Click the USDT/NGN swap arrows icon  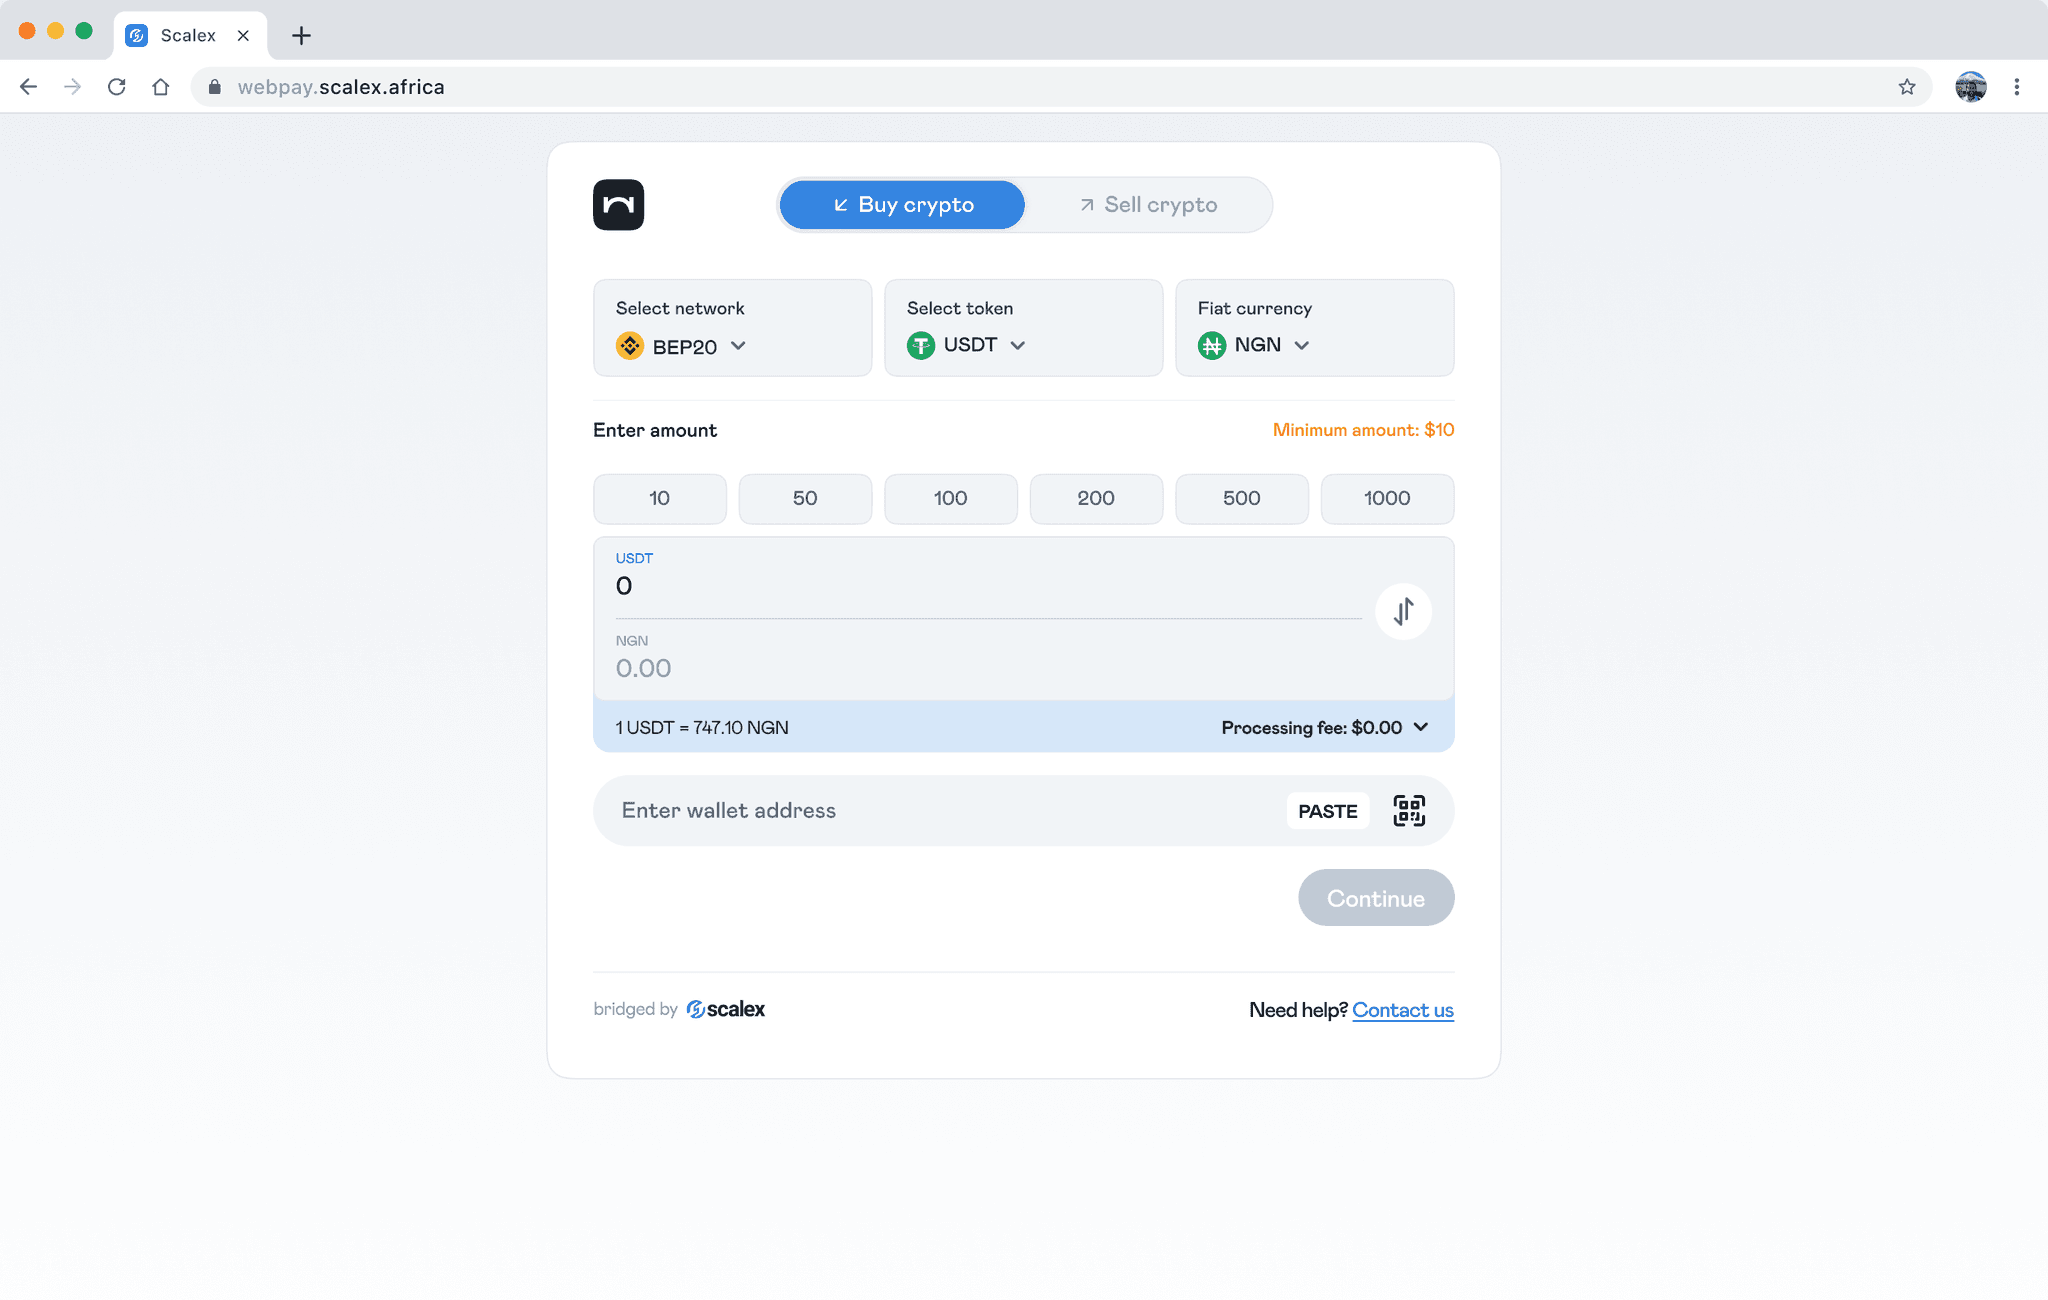point(1403,611)
